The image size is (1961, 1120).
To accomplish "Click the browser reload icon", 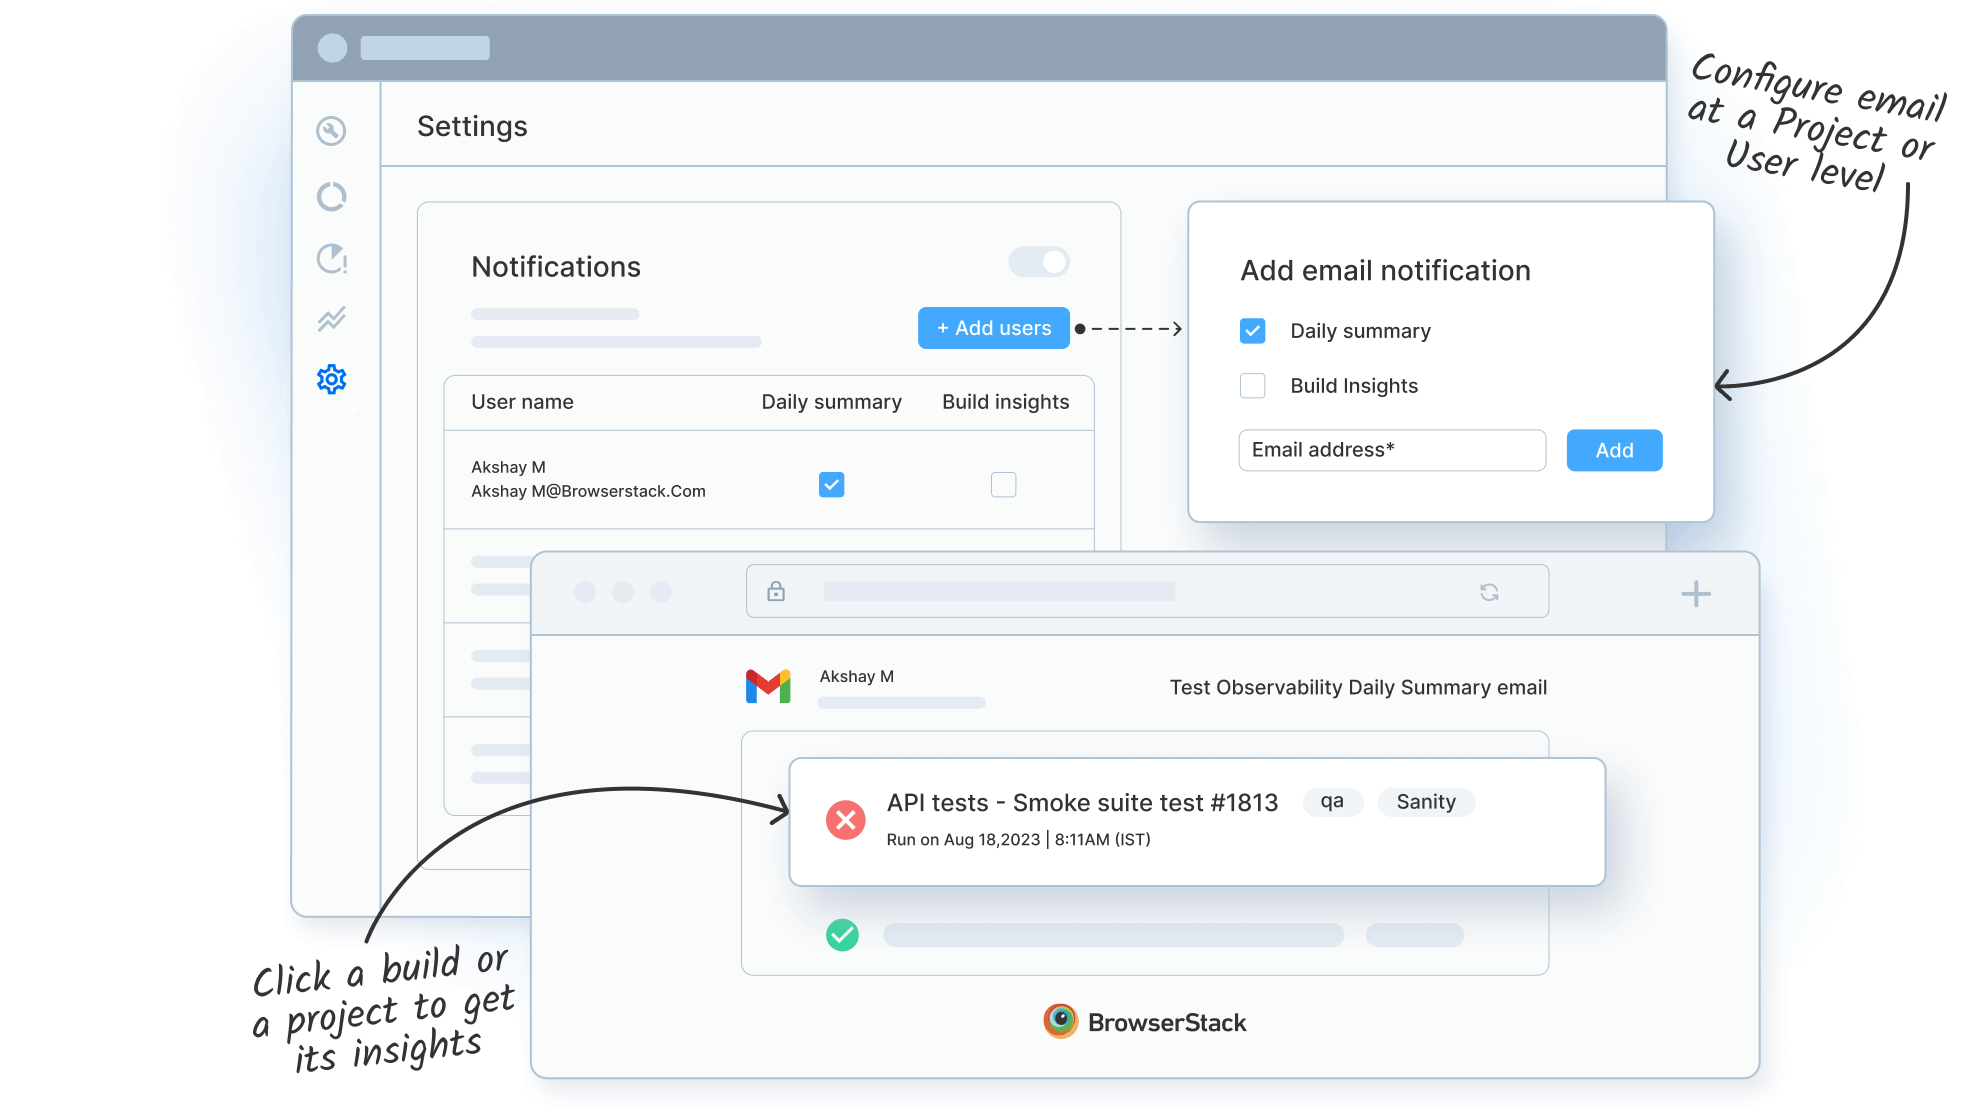I will tap(1489, 592).
